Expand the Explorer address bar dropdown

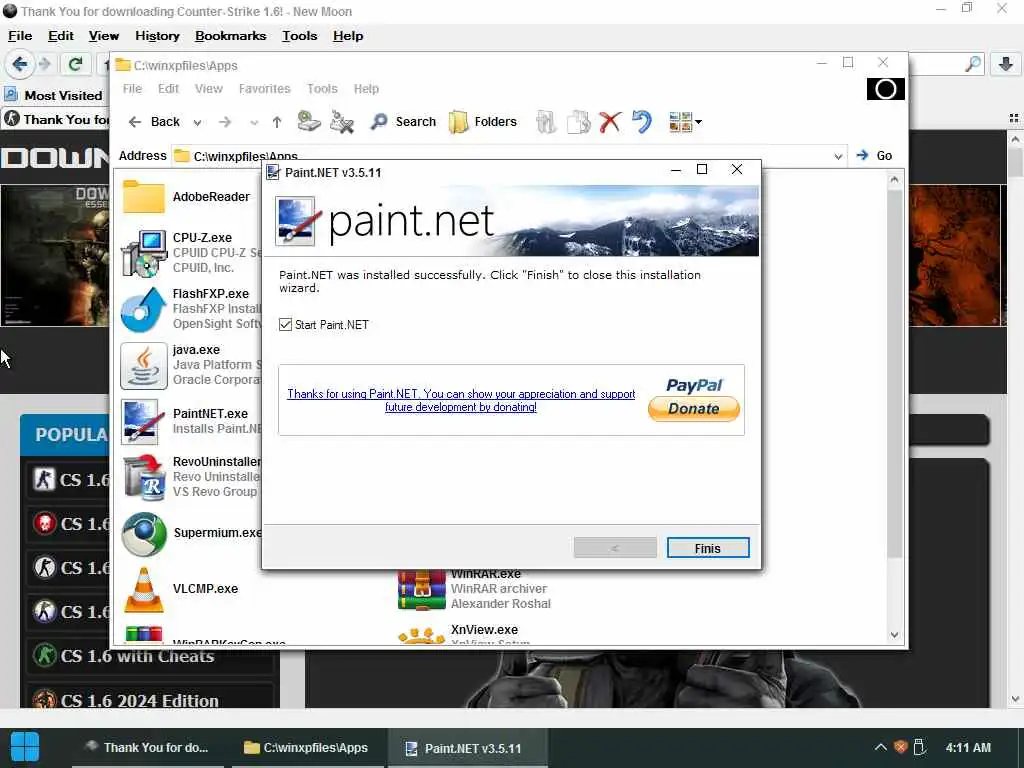pyautogui.click(x=838, y=156)
